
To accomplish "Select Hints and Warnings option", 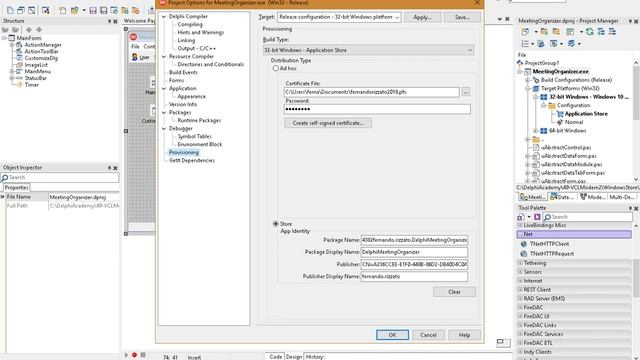I will (x=200, y=33).
